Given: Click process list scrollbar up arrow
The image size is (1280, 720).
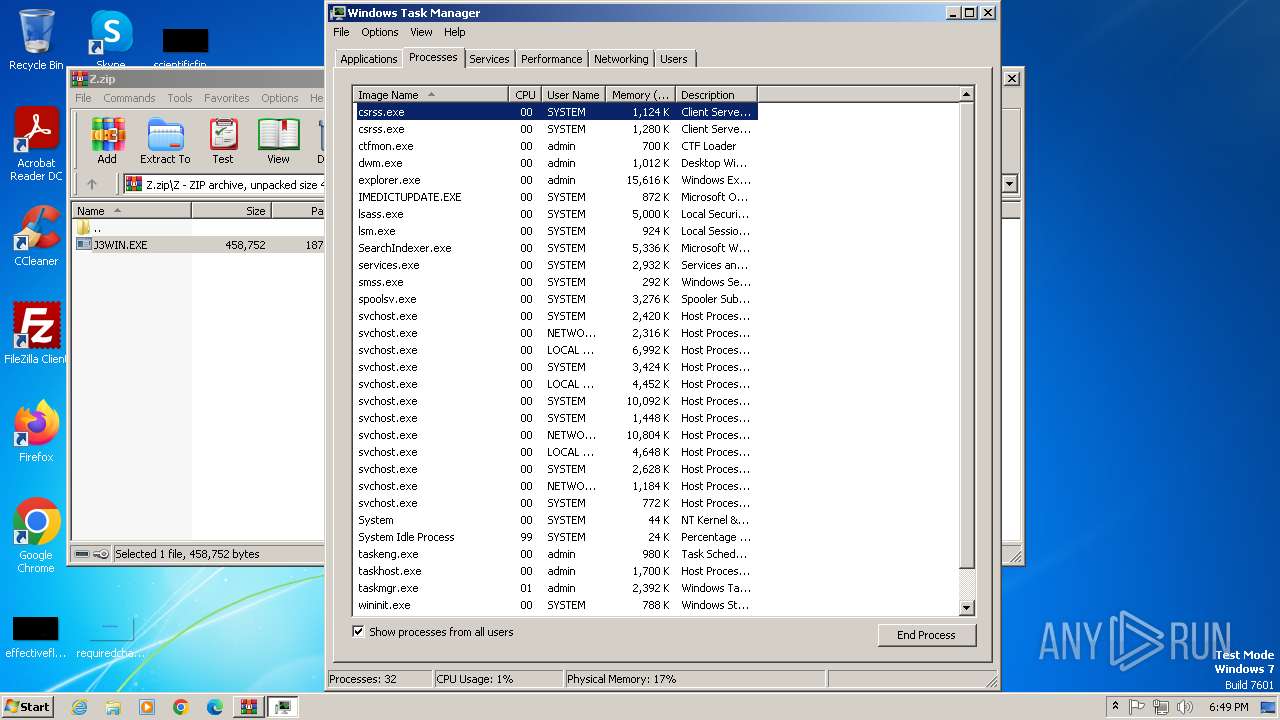Looking at the screenshot, I should (966, 94).
